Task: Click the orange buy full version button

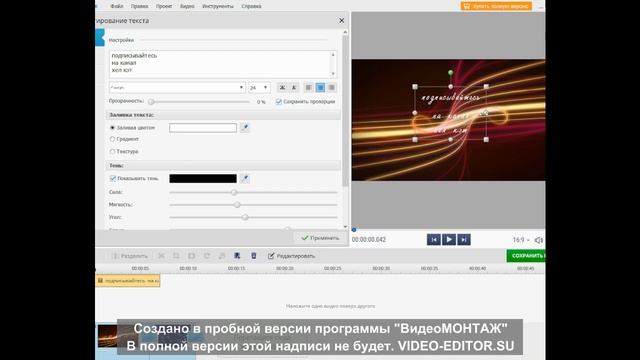Action: tap(496, 6)
